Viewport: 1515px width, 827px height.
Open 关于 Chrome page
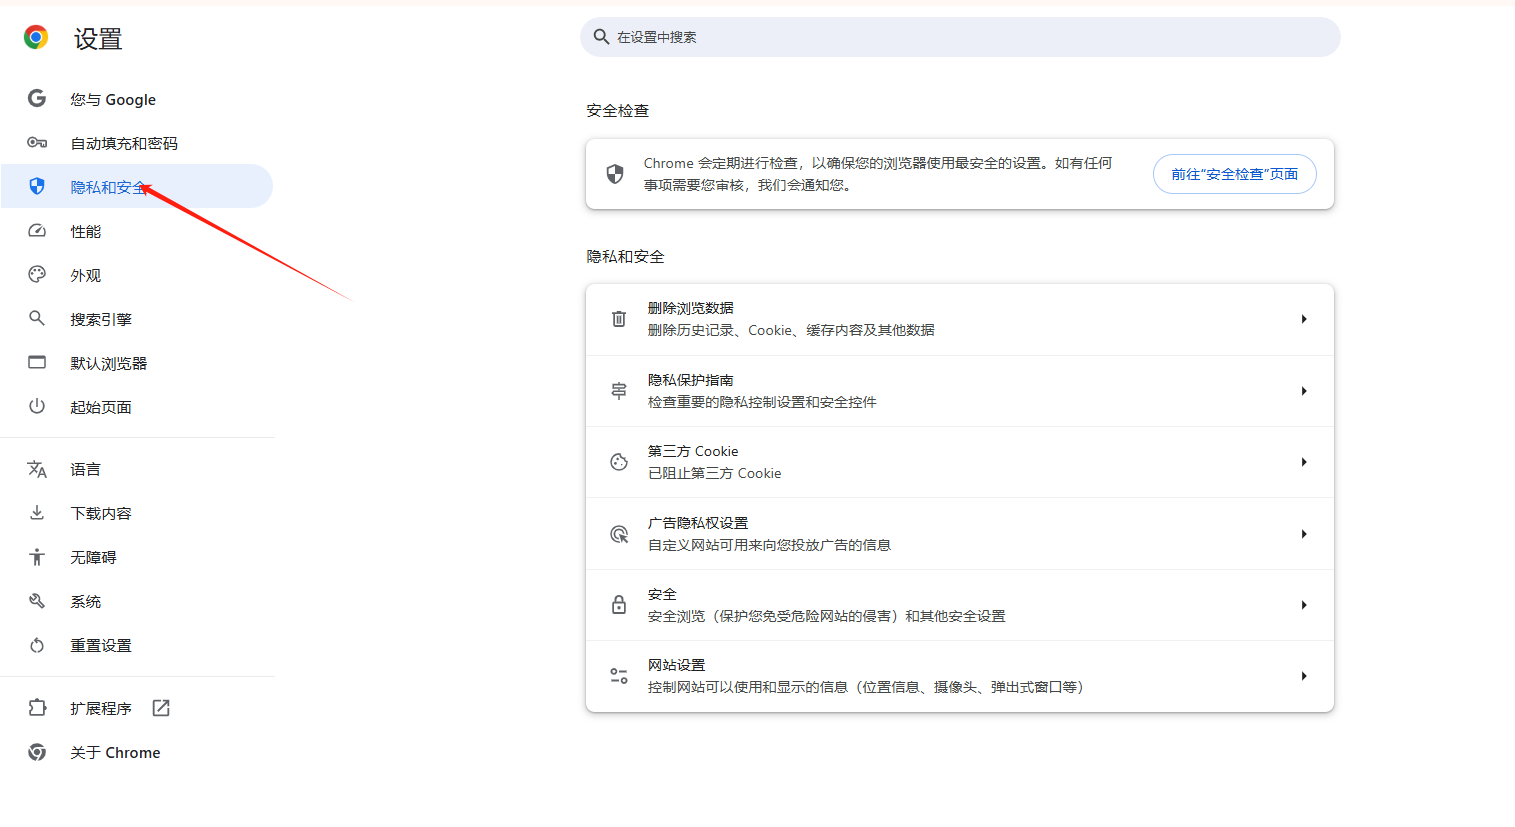[136, 752]
